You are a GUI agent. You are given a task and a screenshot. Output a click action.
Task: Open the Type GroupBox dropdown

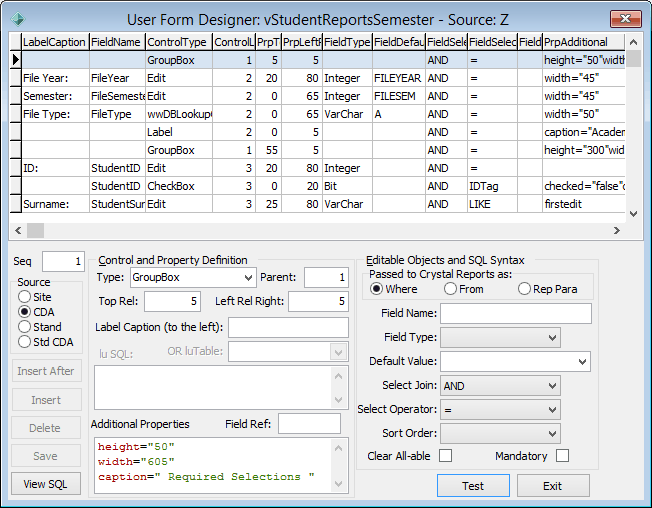click(x=248, y=277)
